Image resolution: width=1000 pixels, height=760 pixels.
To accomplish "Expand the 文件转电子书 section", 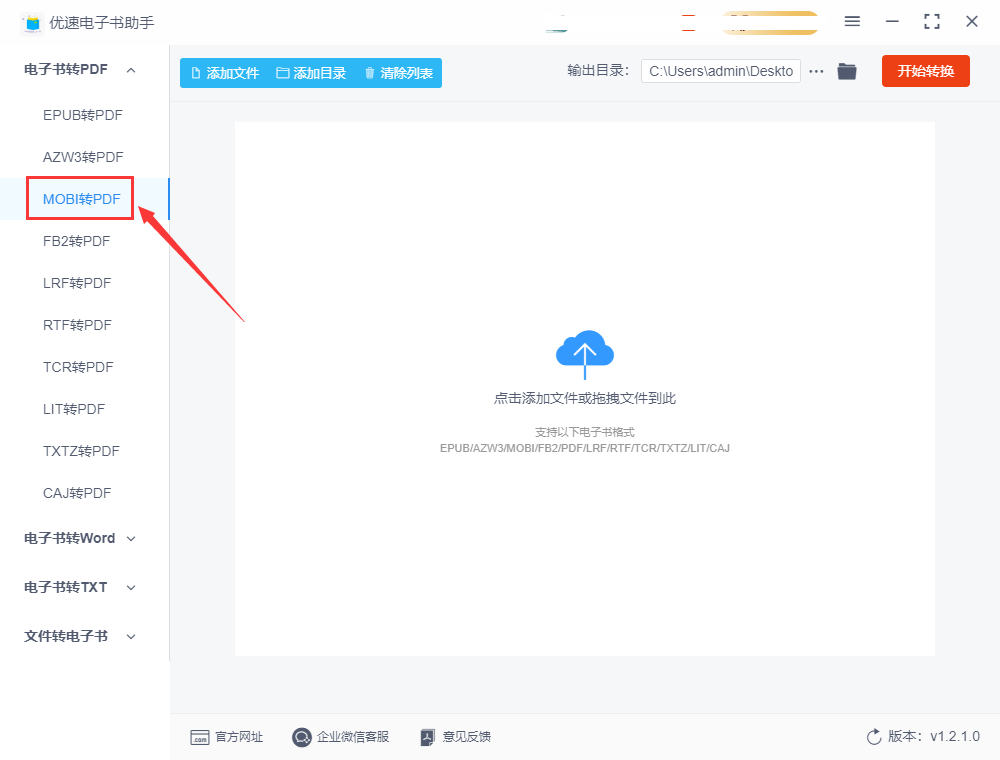I will coord(131,636).
